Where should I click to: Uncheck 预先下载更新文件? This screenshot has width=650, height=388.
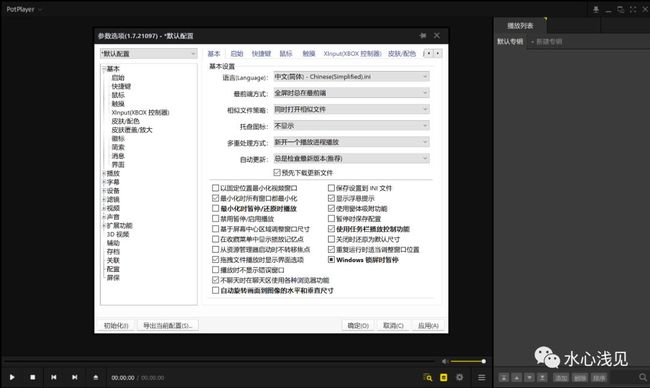(x=277, y=172)
